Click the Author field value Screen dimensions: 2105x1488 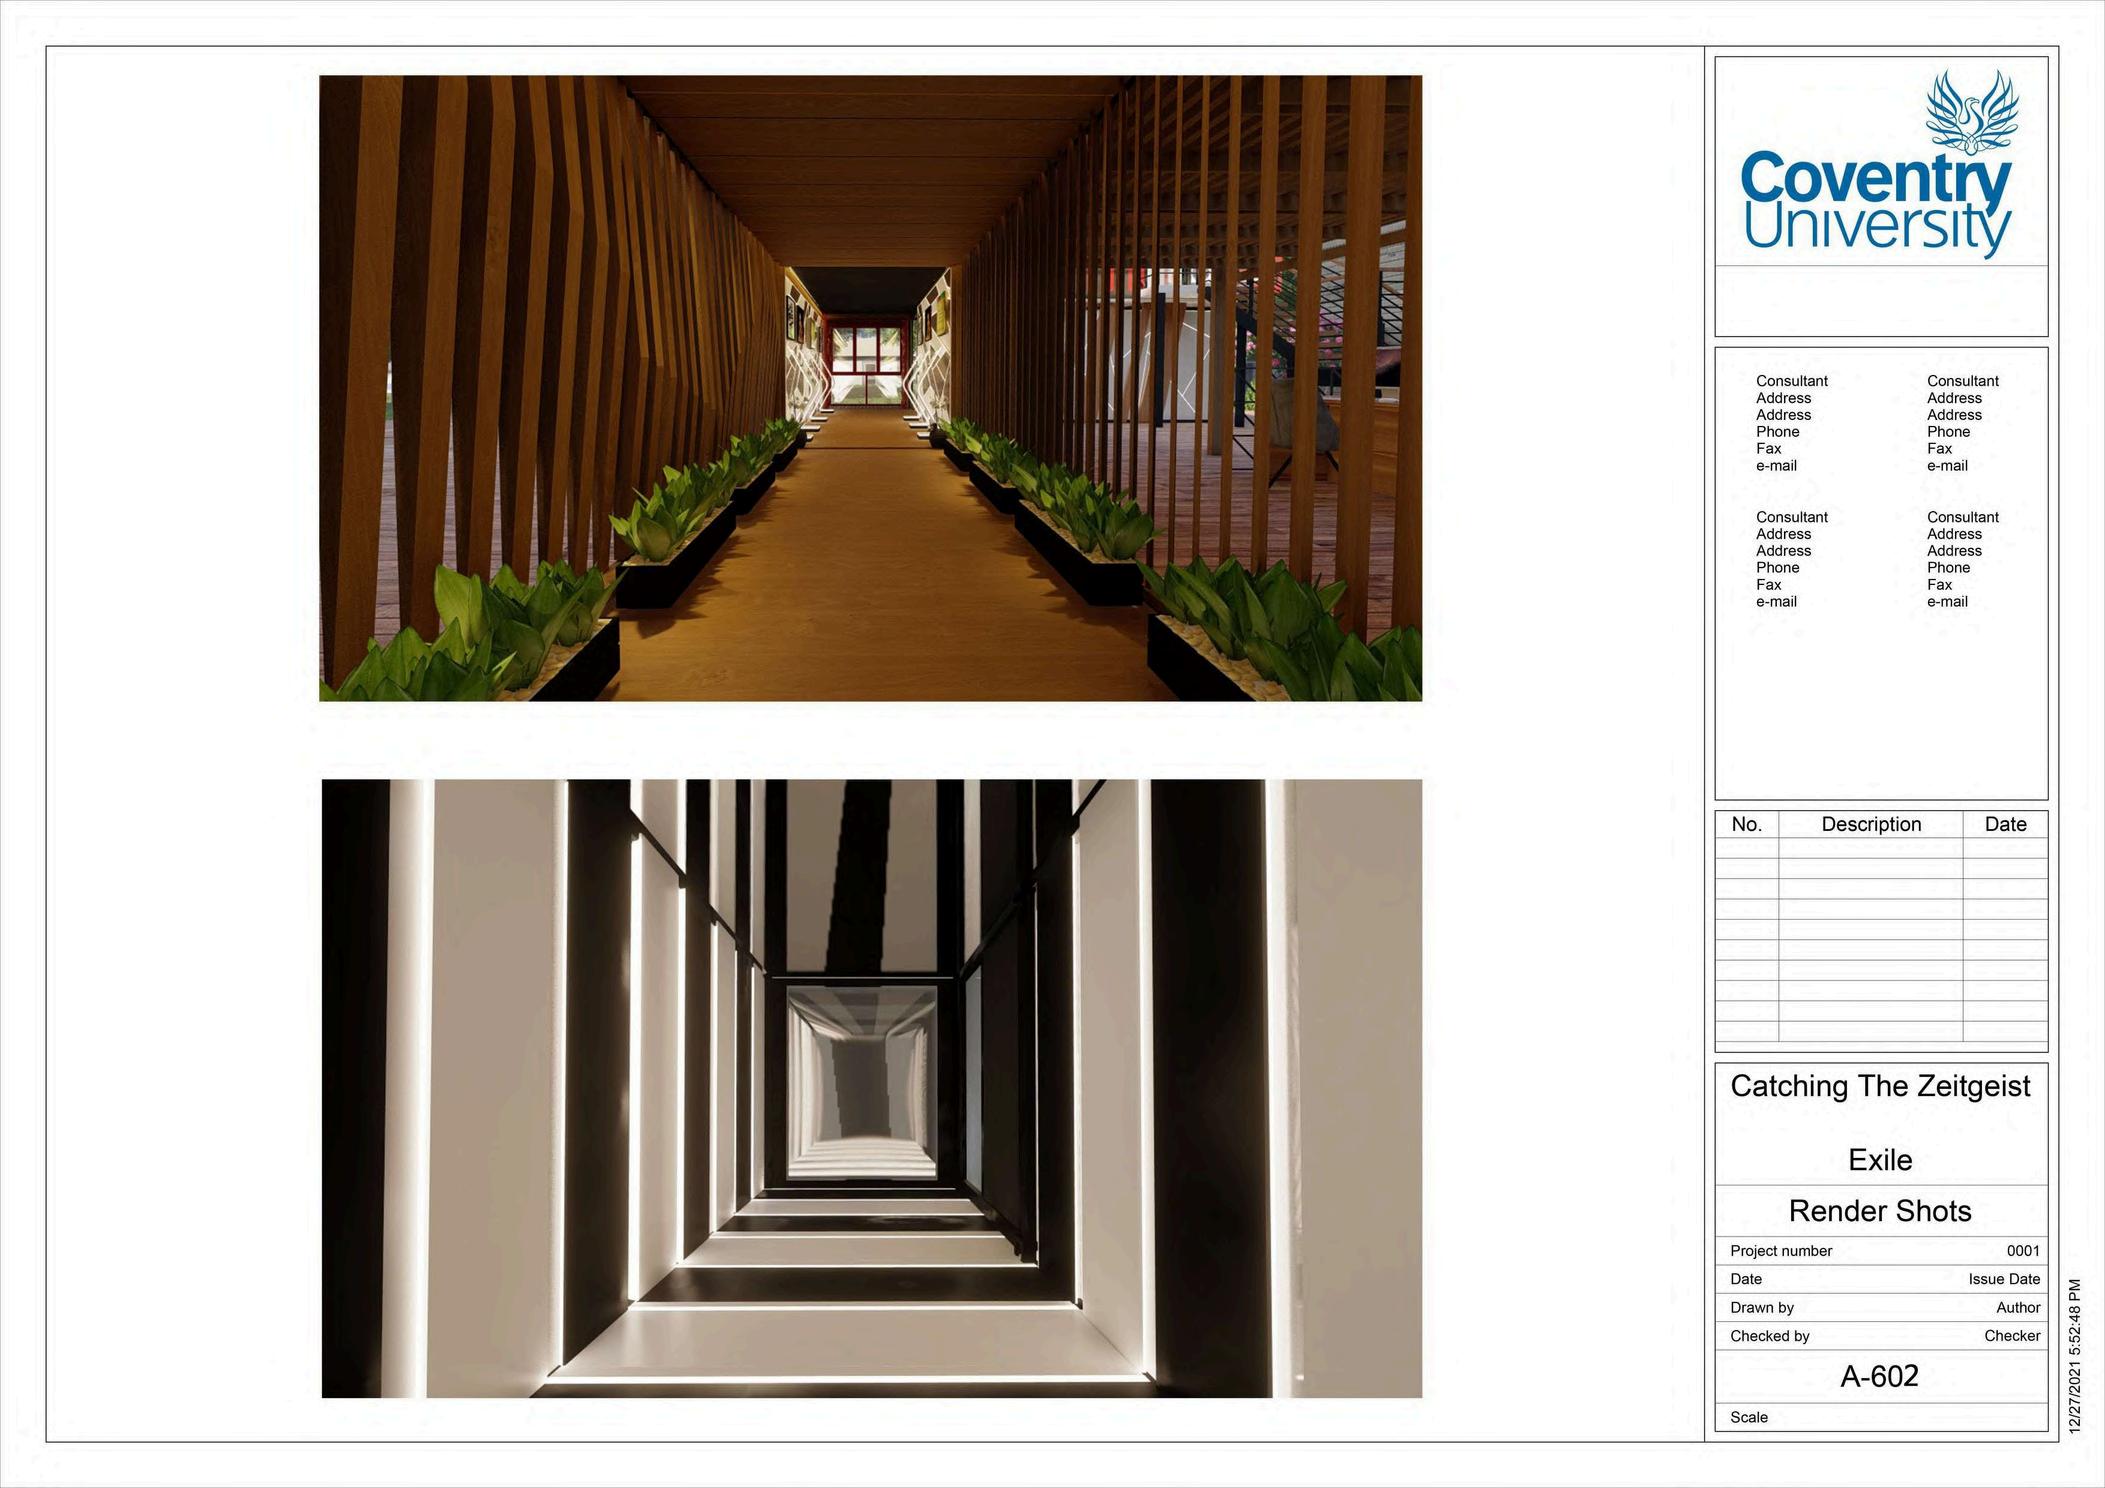[x=2018, y=1307]
